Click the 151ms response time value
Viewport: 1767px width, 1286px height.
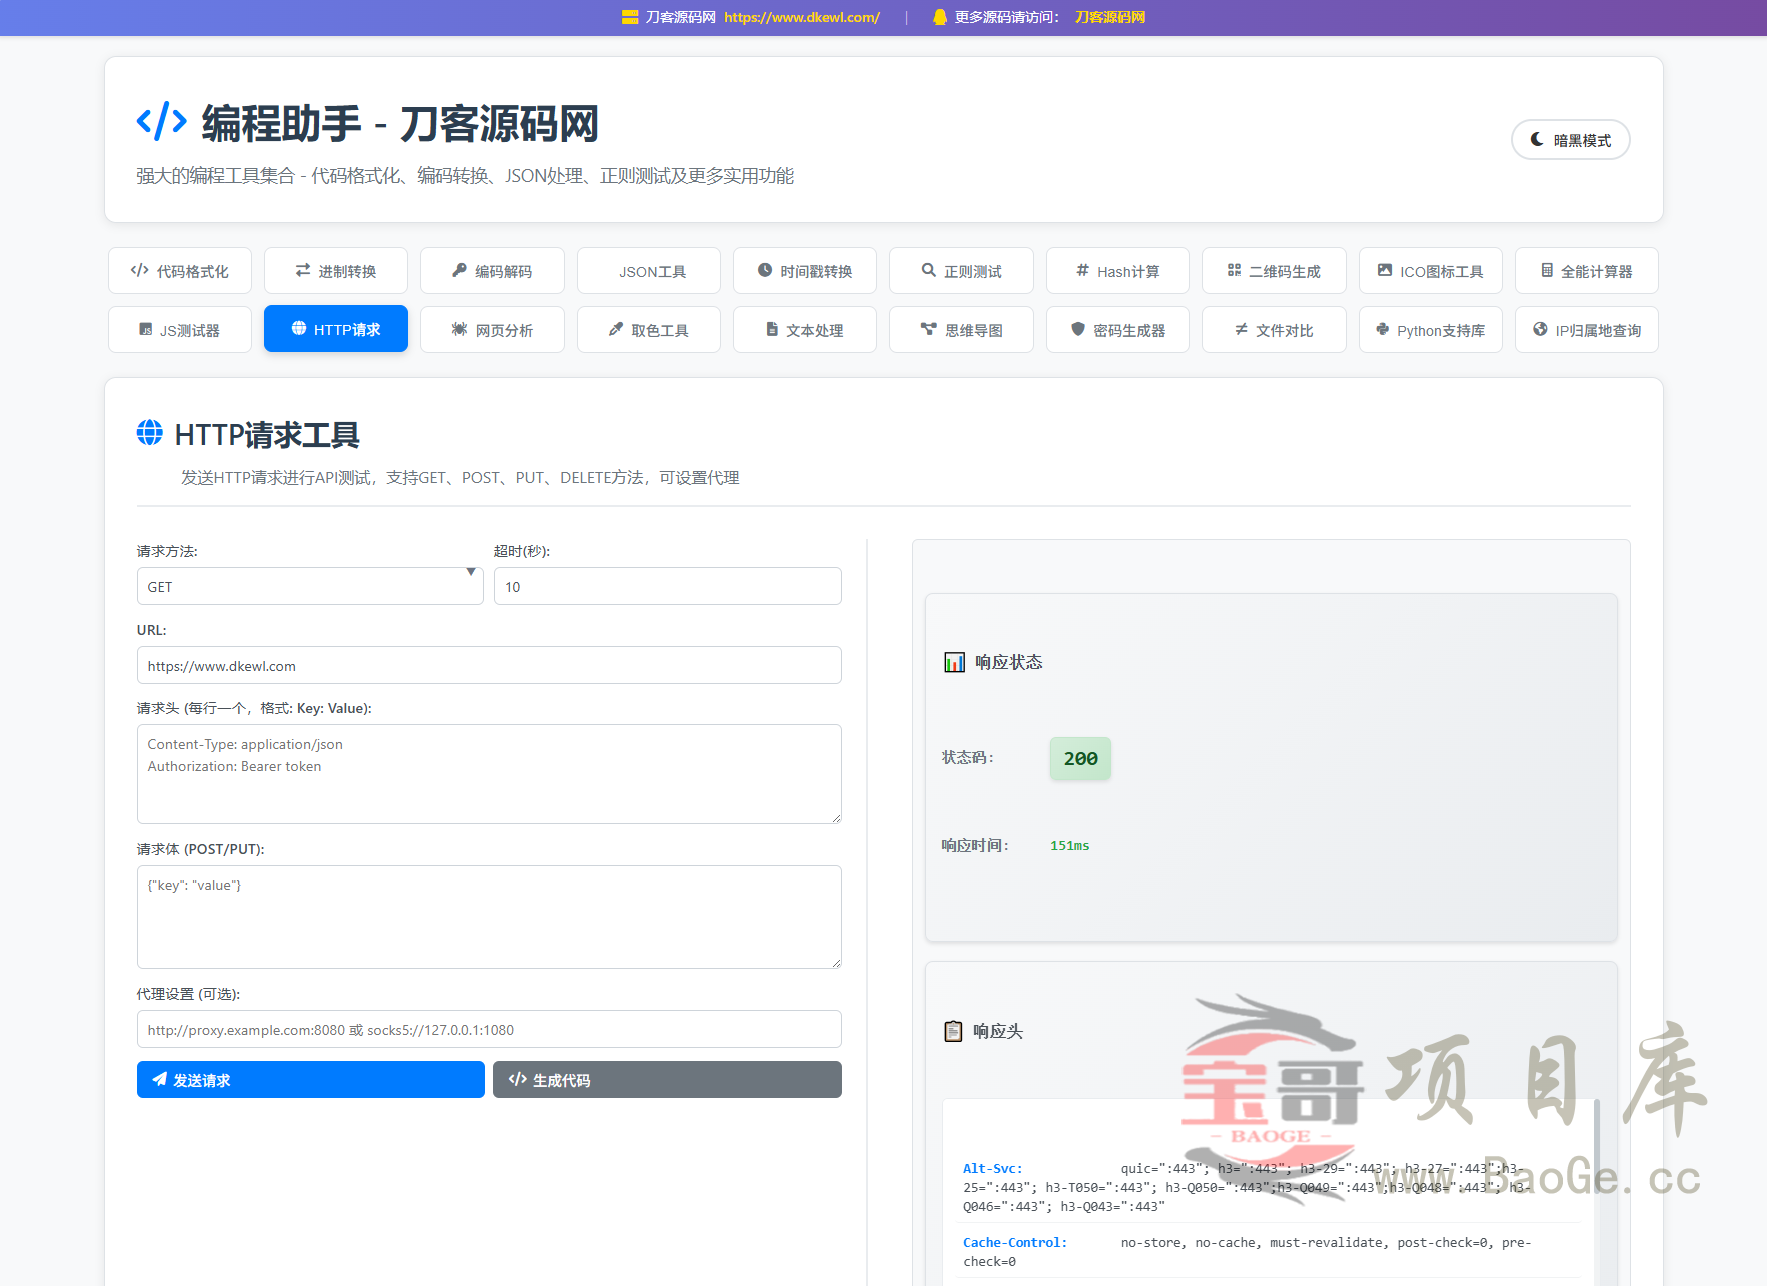tap(1069, 846)
